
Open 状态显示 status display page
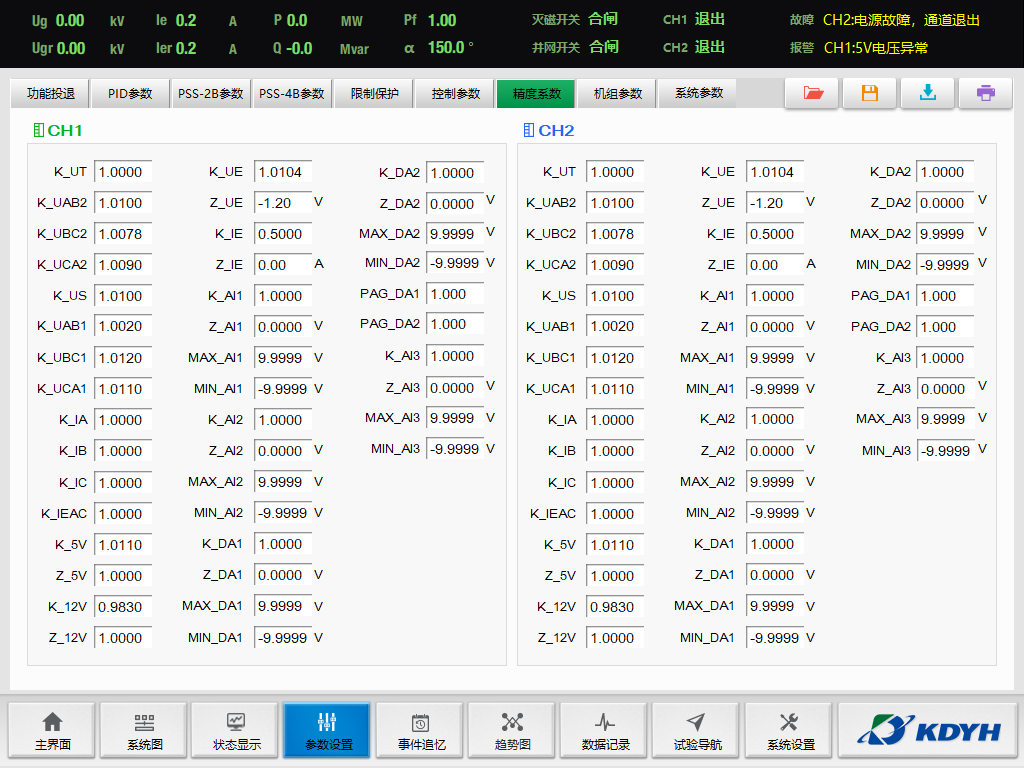(236, 731)
